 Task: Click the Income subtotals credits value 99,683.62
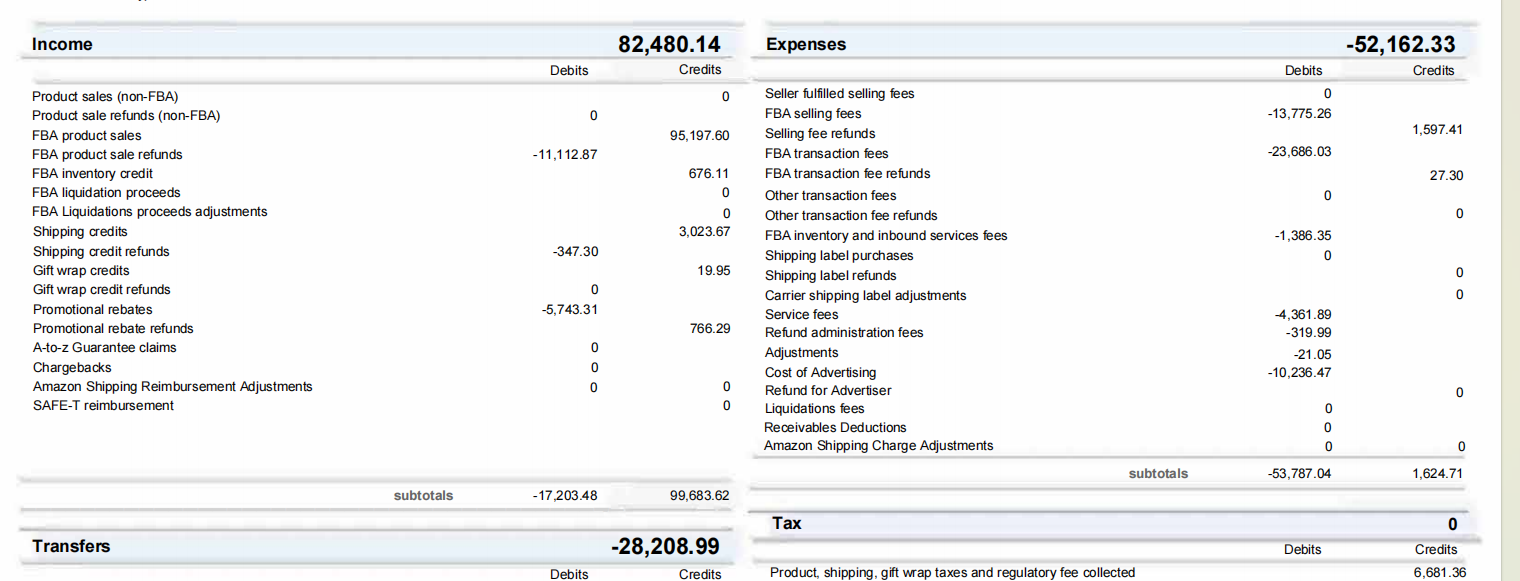[699, 495]
